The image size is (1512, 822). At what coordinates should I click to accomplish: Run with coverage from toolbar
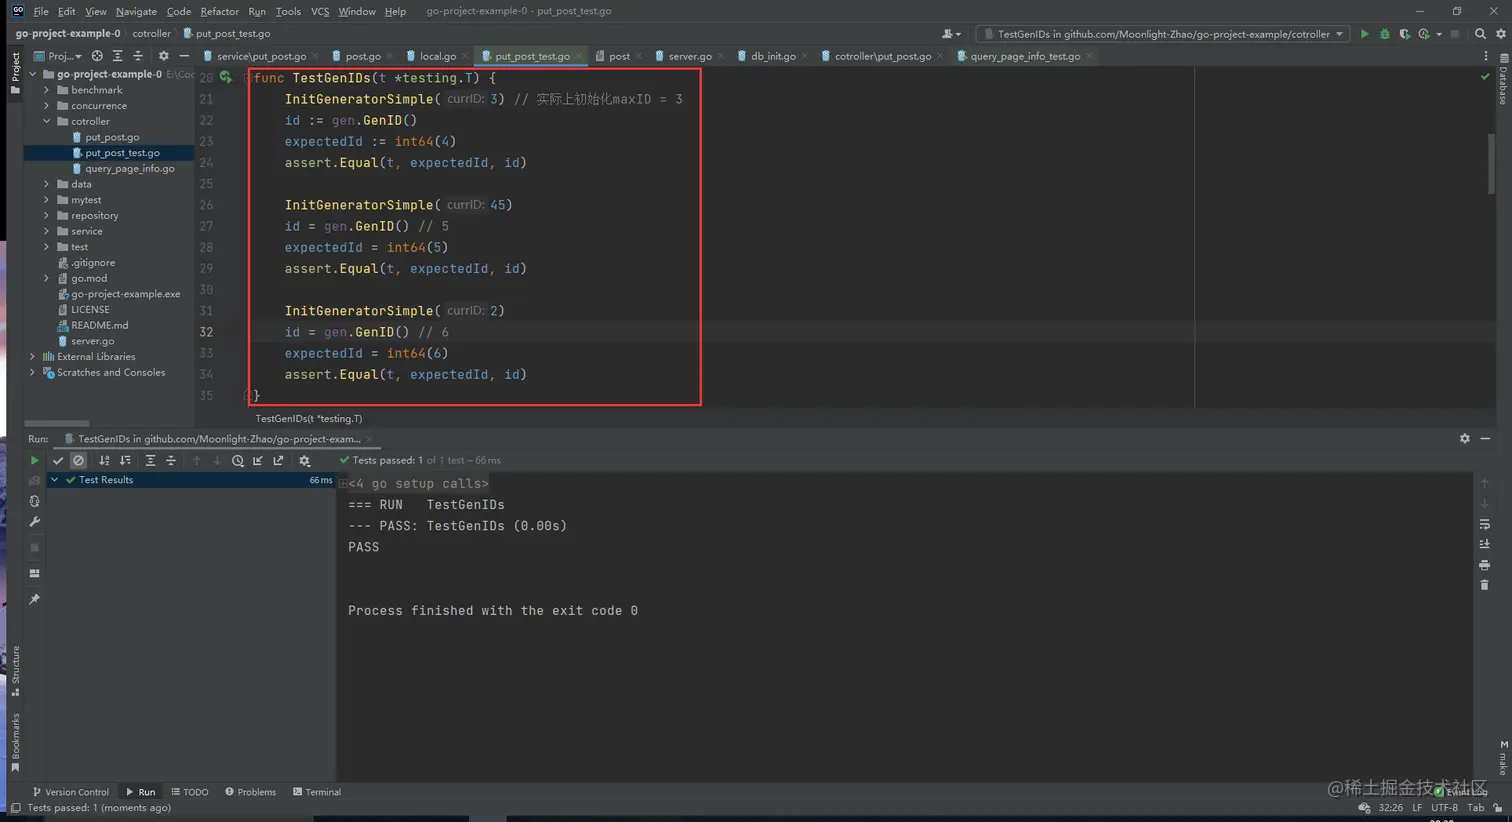click(x=1405, y=34)
